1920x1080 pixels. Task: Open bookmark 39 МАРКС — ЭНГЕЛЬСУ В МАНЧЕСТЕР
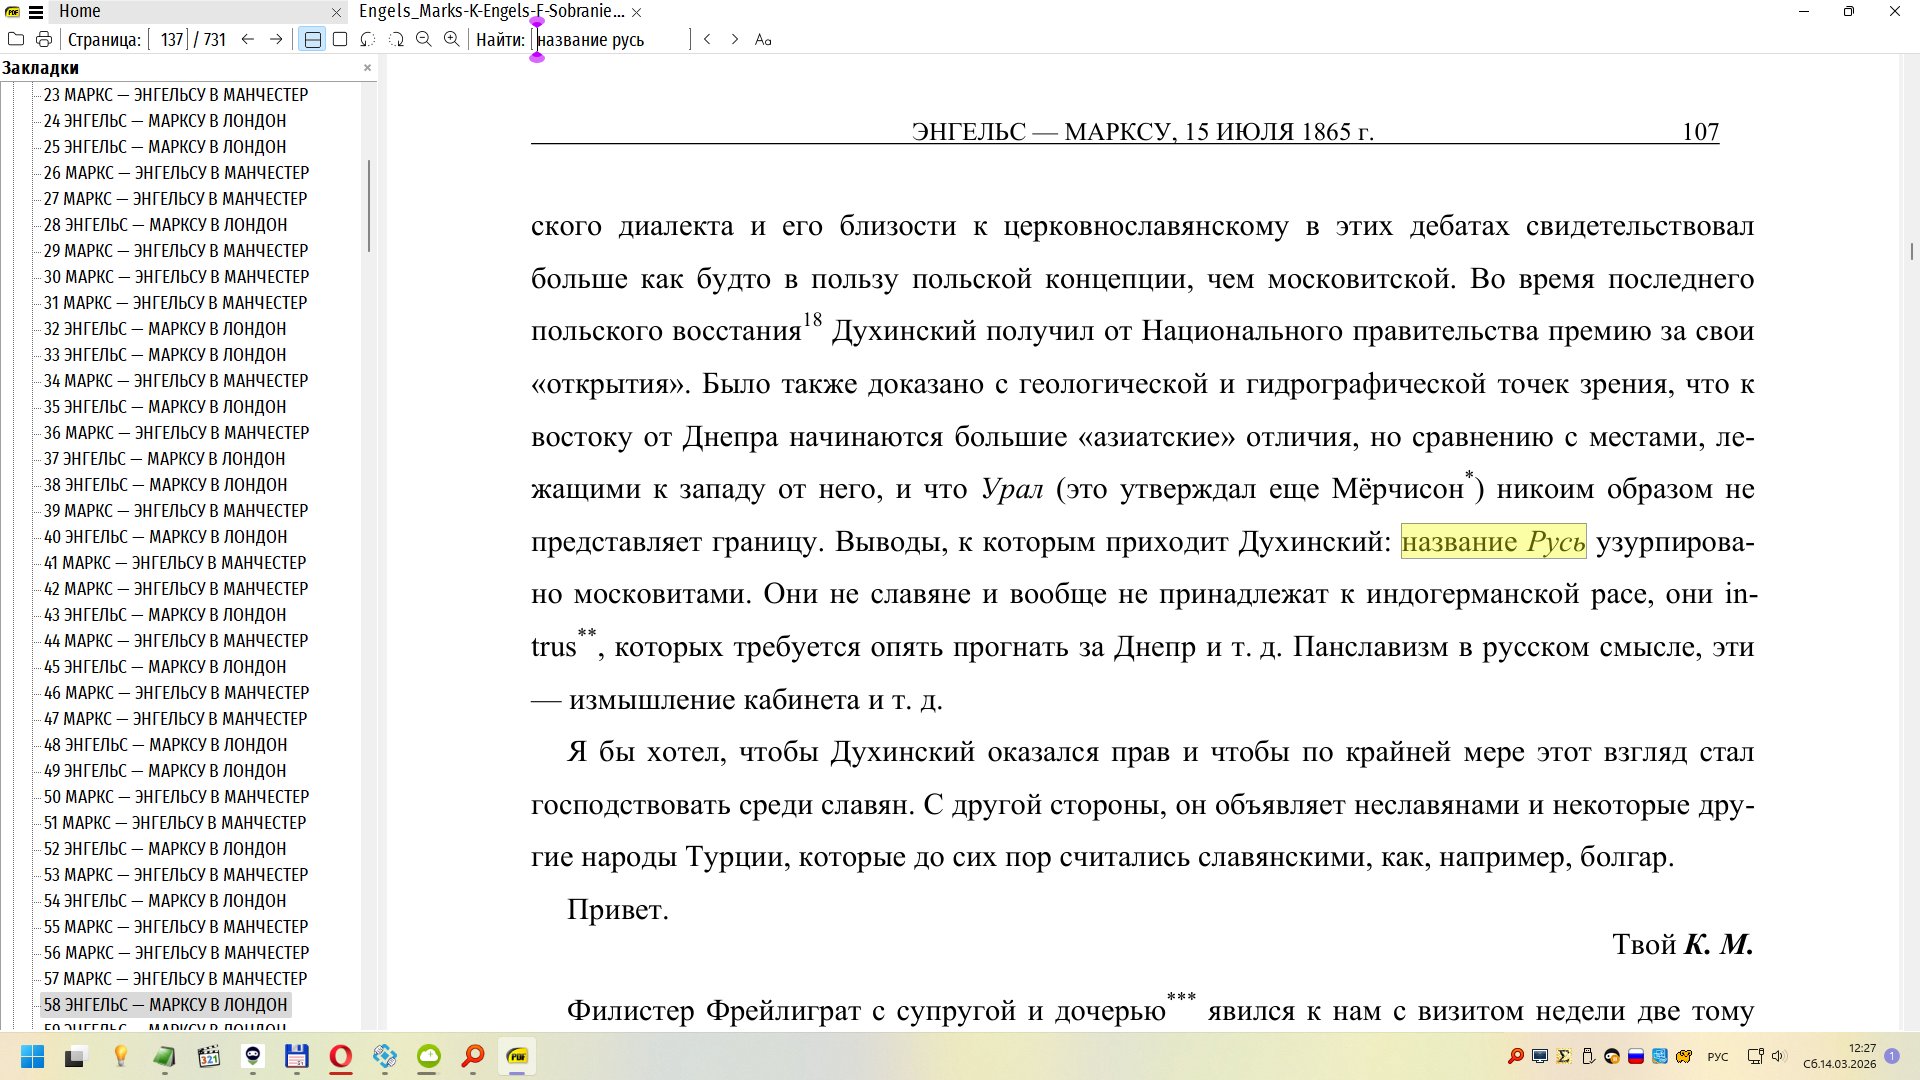pyautogui.click(x=175, y=511)
